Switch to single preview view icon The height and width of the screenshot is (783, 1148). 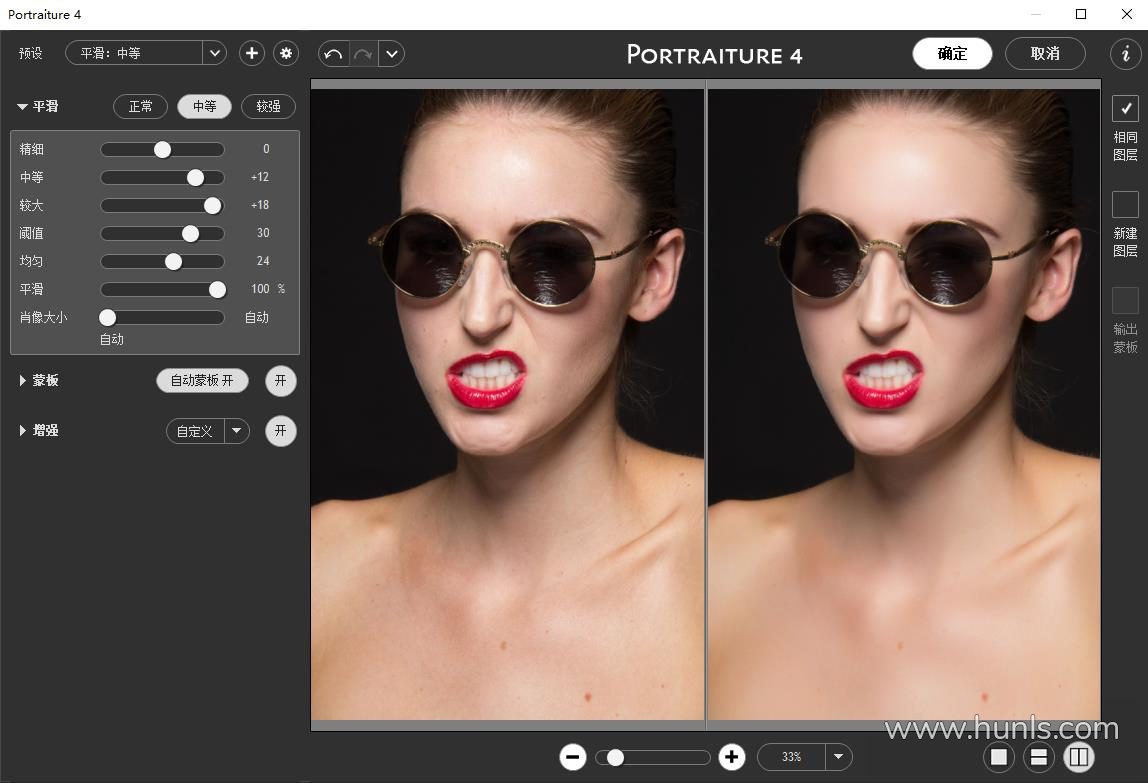[x=999, y=757]
